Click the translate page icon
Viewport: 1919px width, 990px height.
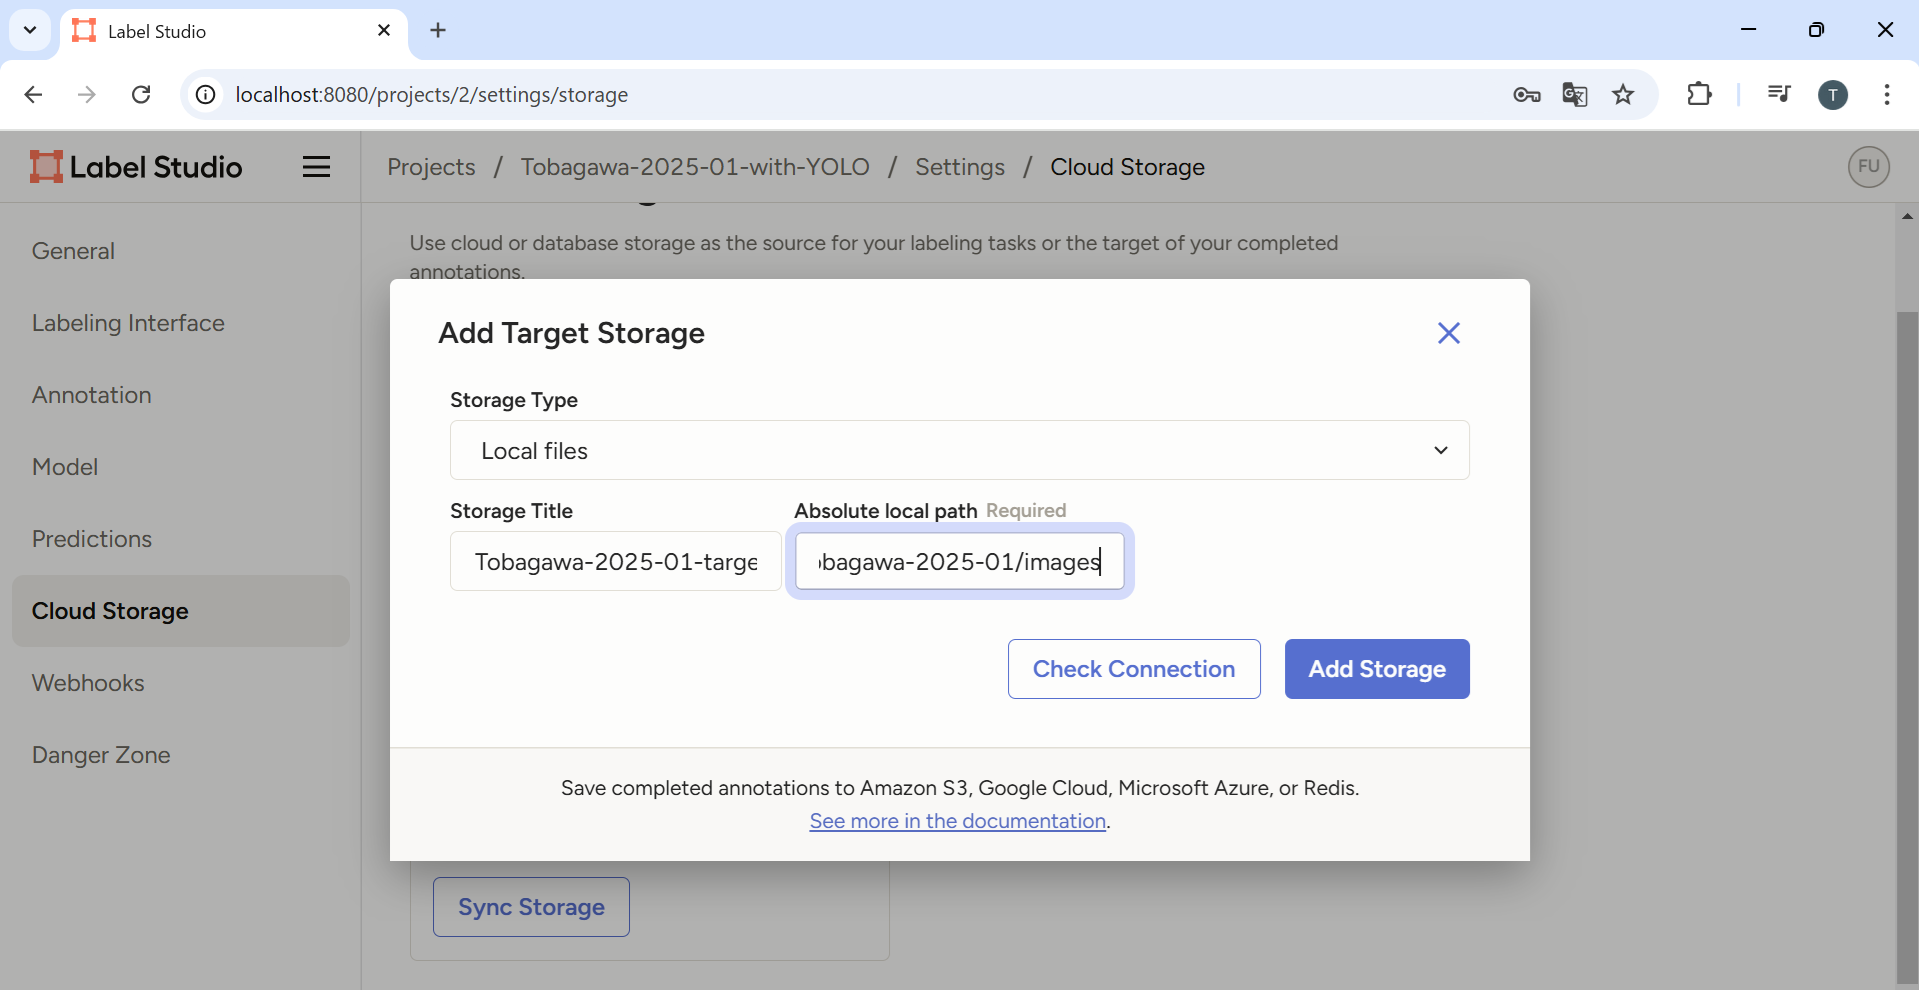pyautogui.click(x=1574, y=95)
